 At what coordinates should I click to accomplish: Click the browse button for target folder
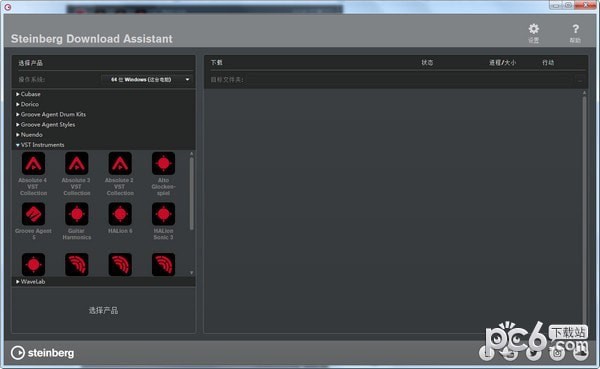pyautogui.click(x=580, y=80)
